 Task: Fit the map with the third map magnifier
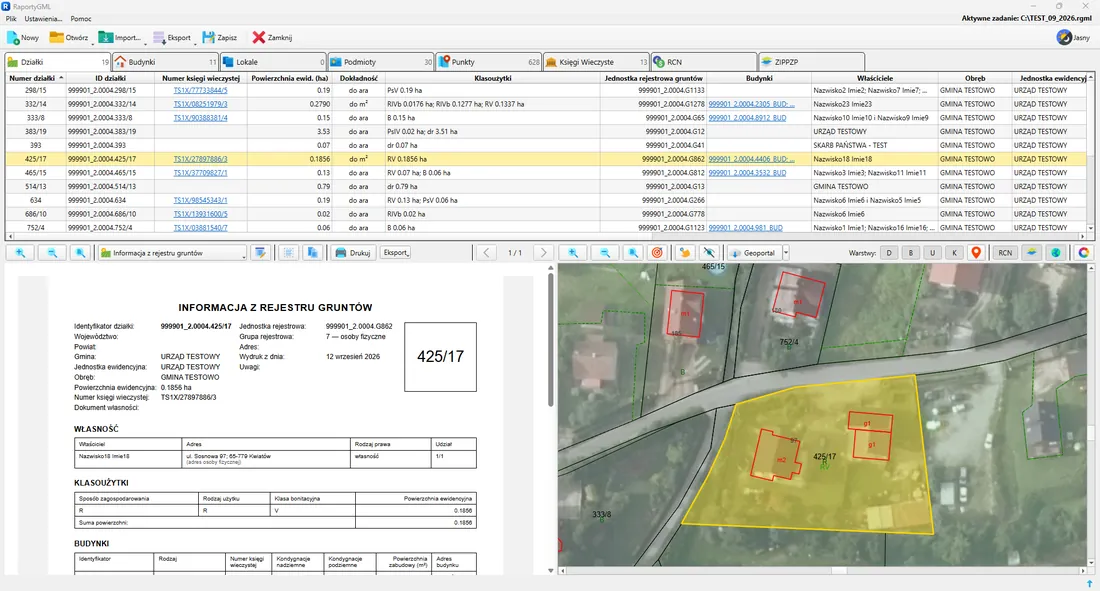pos(633,253)
